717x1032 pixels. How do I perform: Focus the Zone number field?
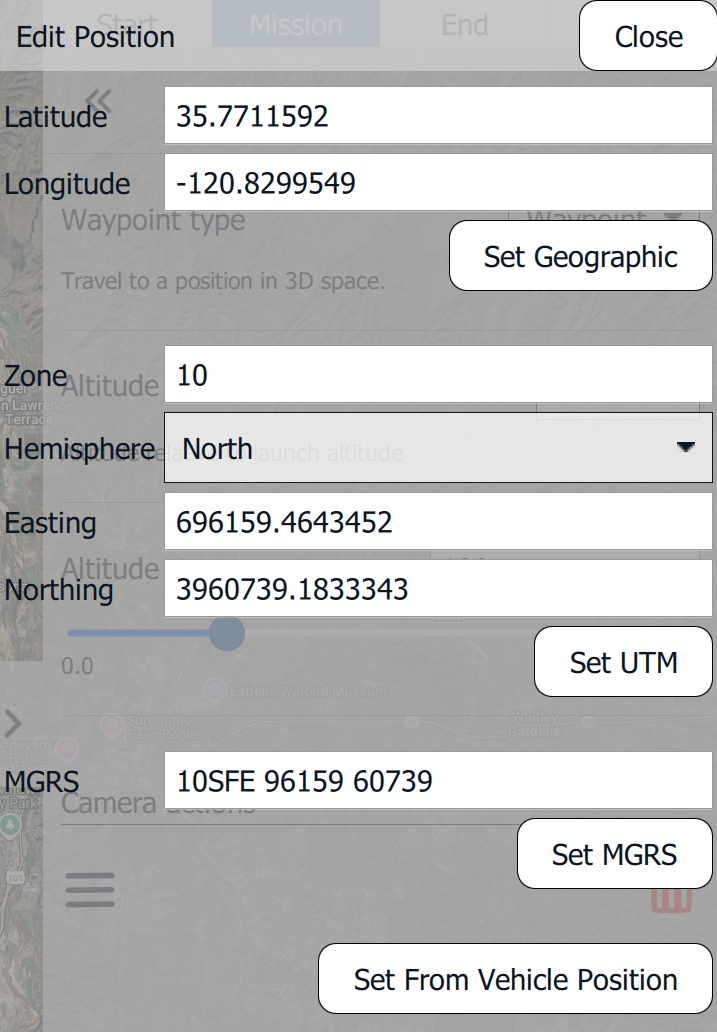437,375
